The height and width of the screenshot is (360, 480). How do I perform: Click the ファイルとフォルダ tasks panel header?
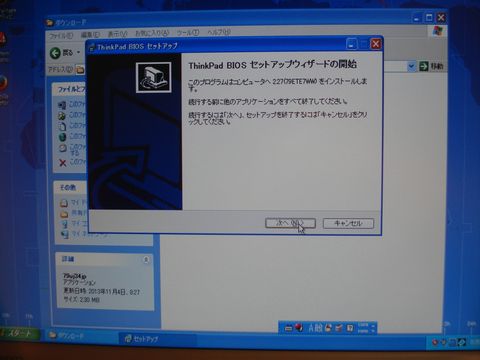tap(70, 89)
